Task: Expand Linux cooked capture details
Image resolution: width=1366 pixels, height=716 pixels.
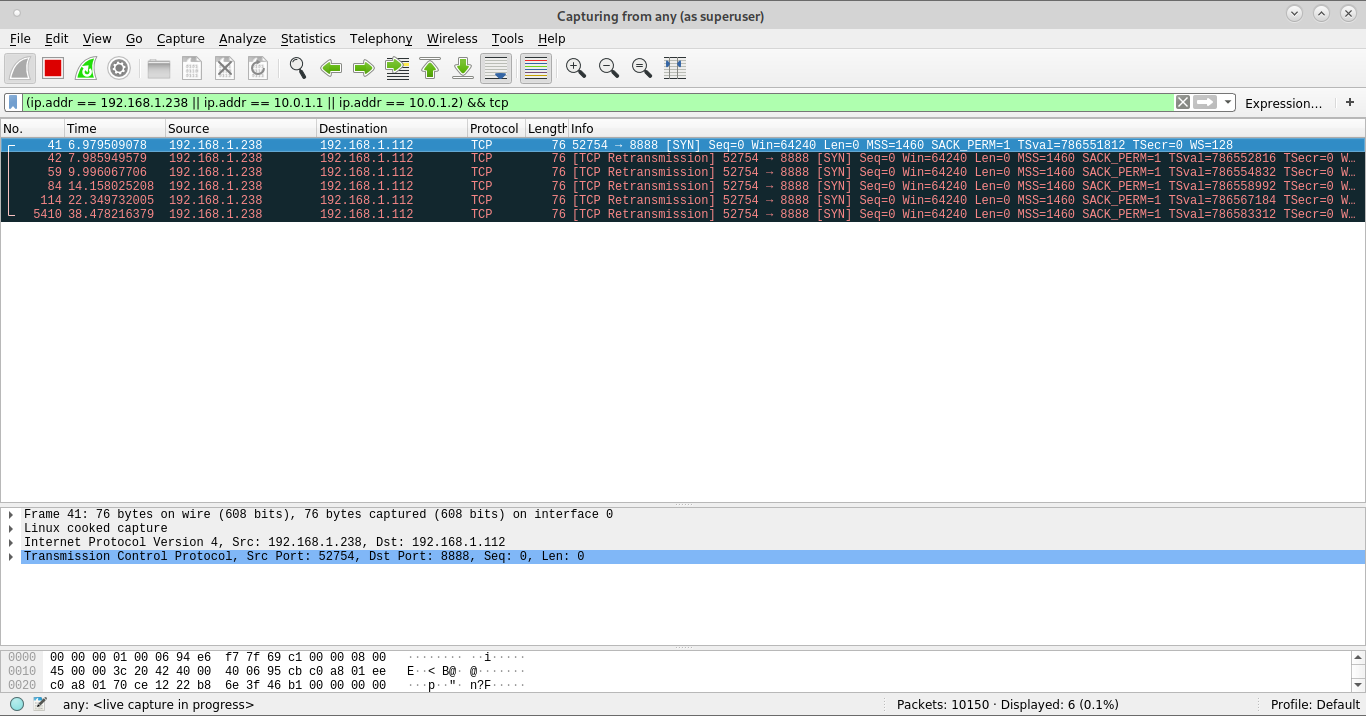Action: pos(11,529)
